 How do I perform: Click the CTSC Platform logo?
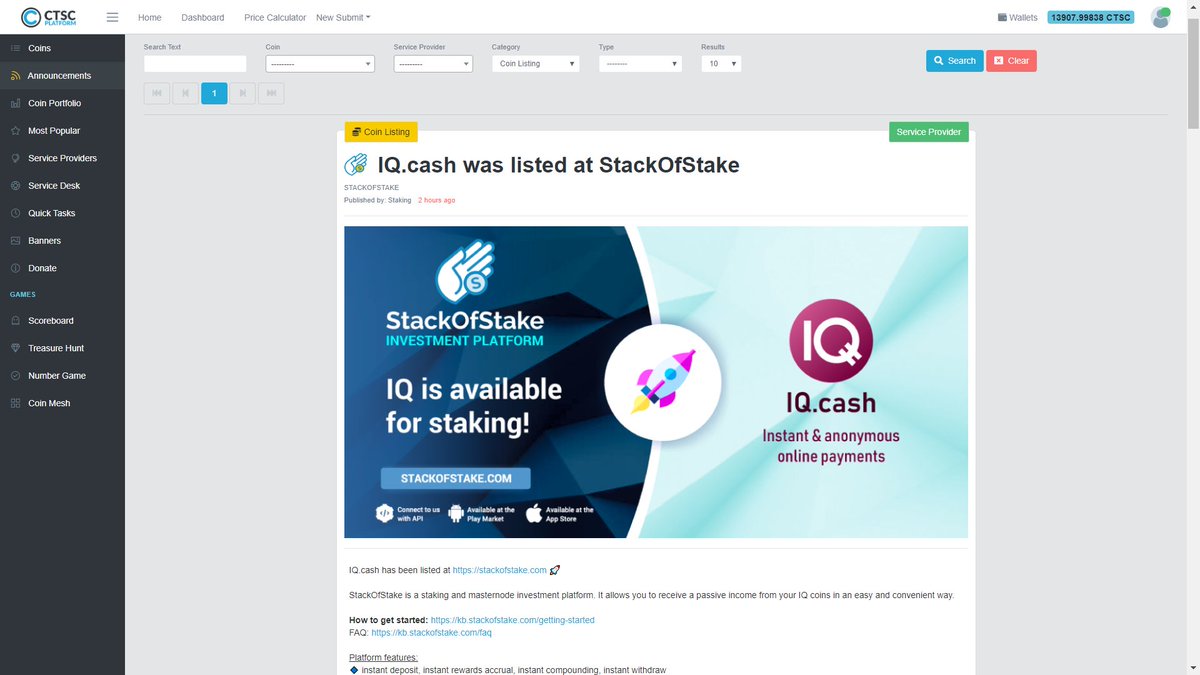[x=49, y=17]
